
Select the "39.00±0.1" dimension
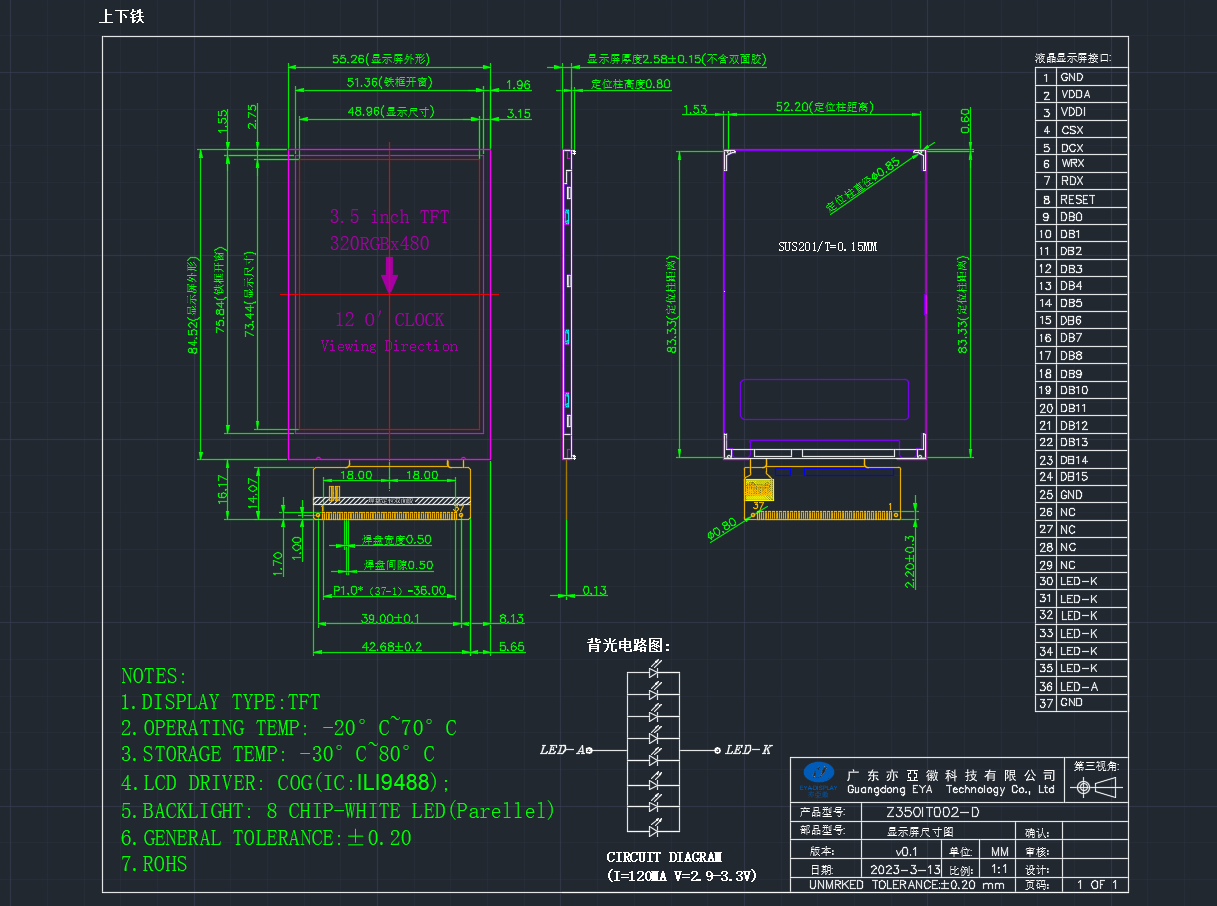point(391,618)
